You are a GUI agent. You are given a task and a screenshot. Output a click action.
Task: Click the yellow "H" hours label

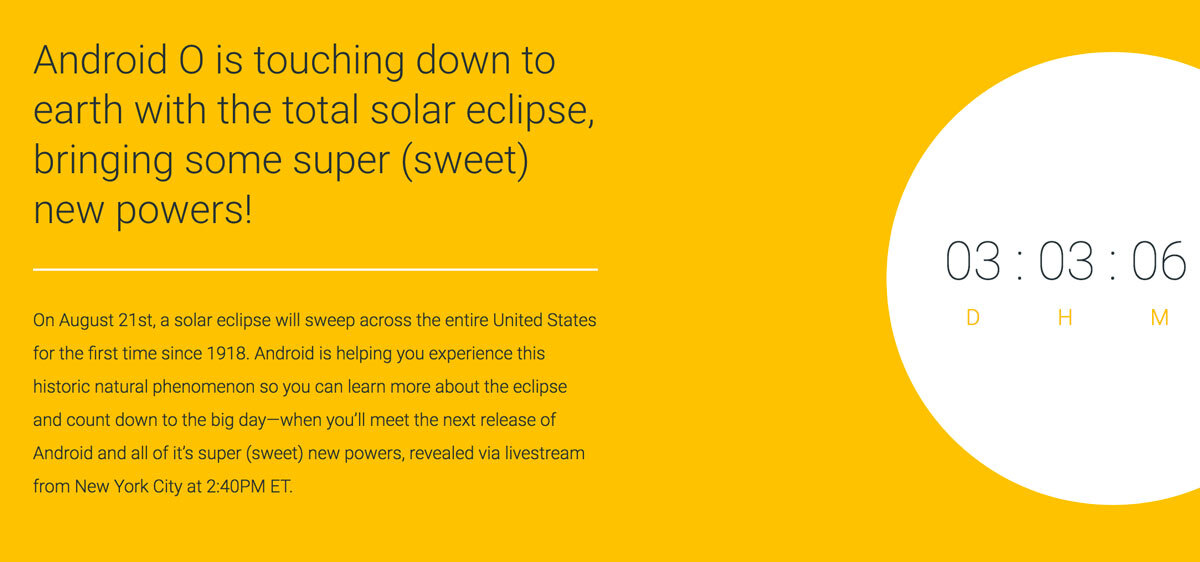1065,318
